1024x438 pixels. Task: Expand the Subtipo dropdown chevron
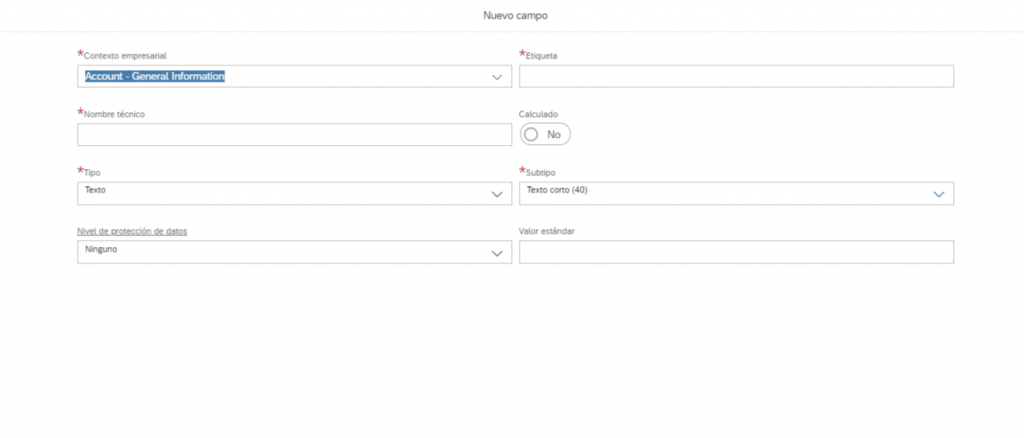(x=939, y=194)
